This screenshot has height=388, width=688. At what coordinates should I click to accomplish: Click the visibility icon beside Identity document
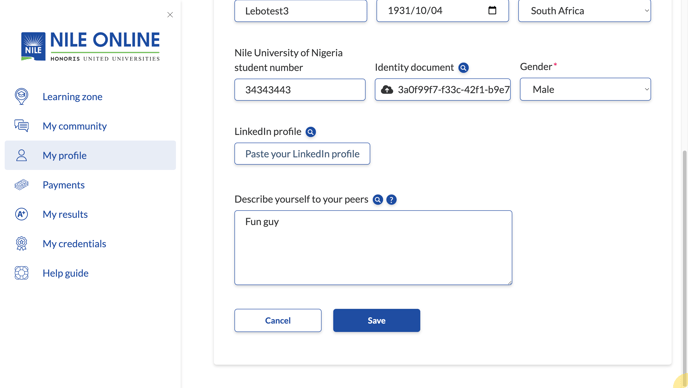click(463, 68)
